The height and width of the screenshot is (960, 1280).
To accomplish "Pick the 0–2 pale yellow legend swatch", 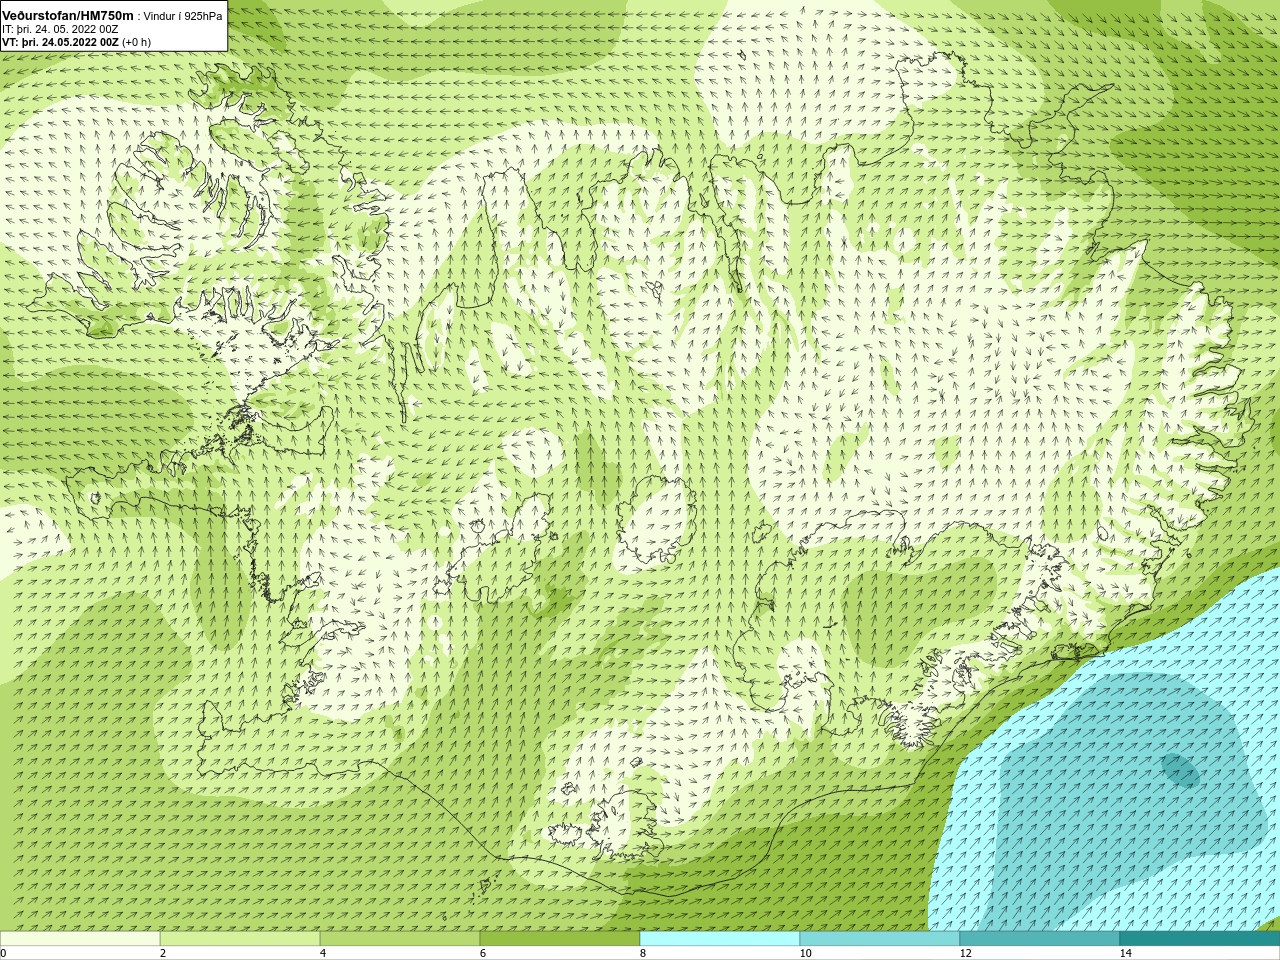I will coord(80,939).
